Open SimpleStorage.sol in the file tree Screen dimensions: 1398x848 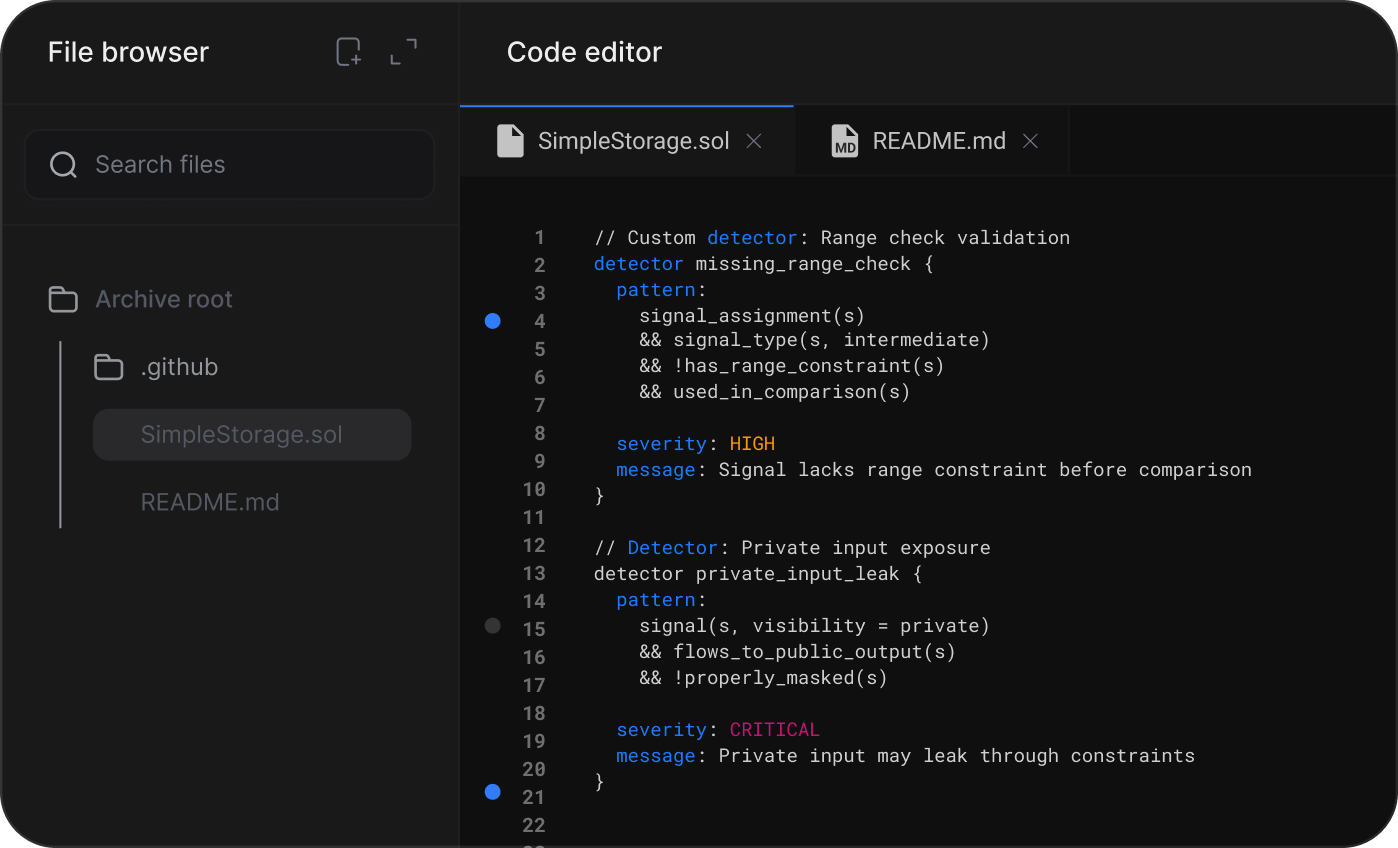coord(242,435)
